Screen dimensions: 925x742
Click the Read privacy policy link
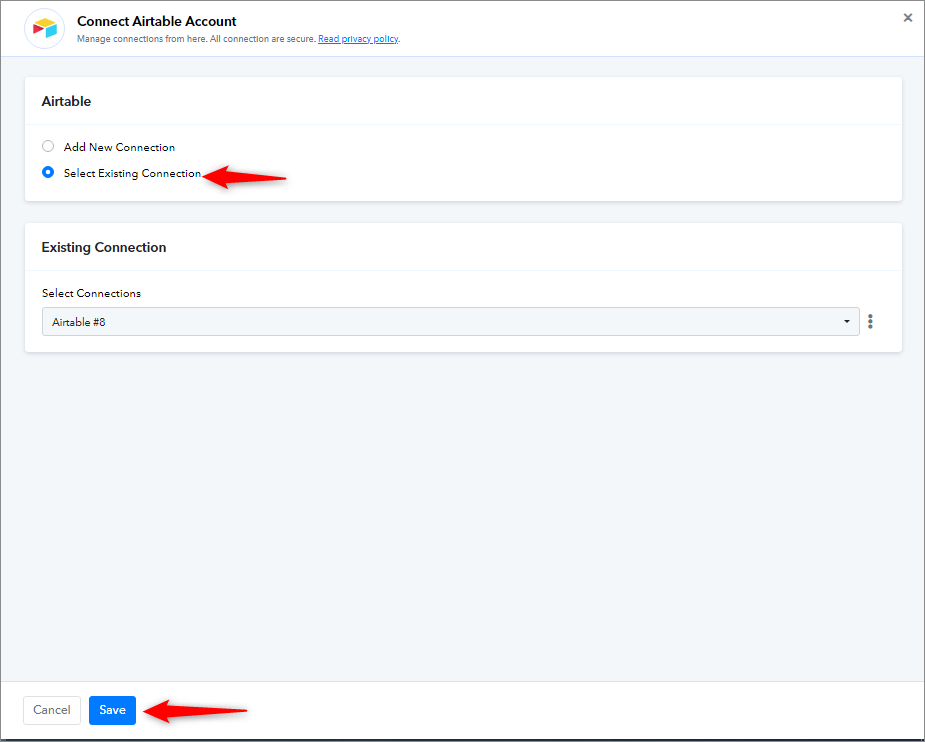click(358, 39)
